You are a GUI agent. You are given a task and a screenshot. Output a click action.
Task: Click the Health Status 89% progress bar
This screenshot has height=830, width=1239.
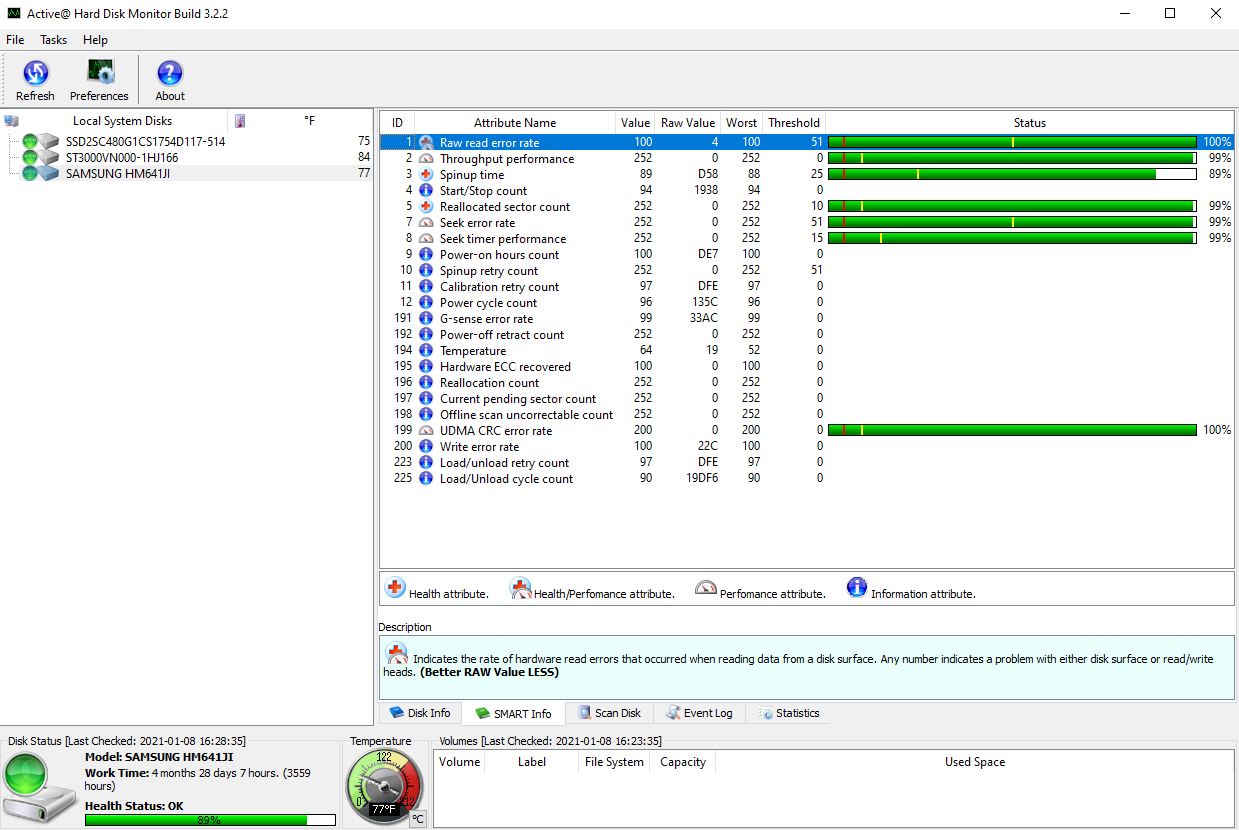pos(210,820)
